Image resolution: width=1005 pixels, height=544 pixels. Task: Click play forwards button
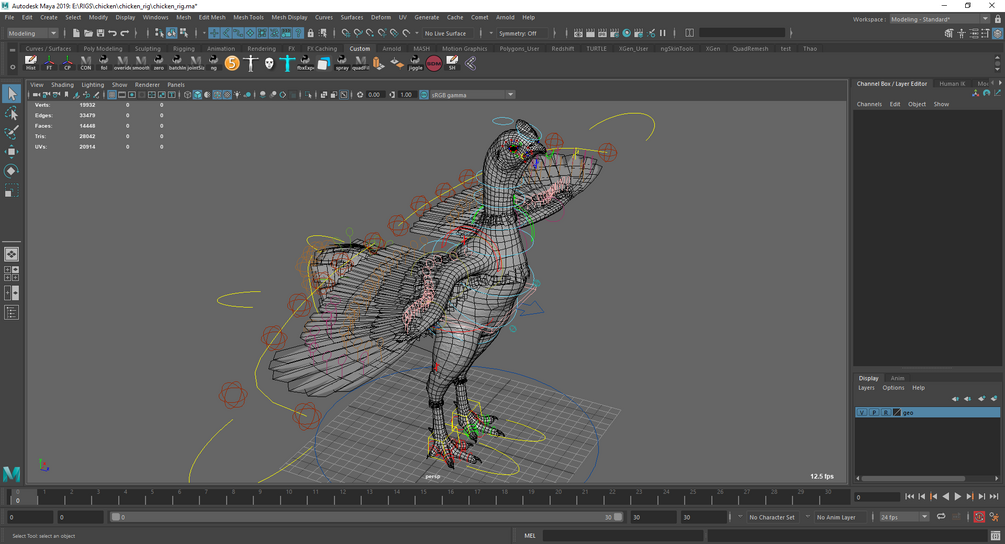point(958,497)
